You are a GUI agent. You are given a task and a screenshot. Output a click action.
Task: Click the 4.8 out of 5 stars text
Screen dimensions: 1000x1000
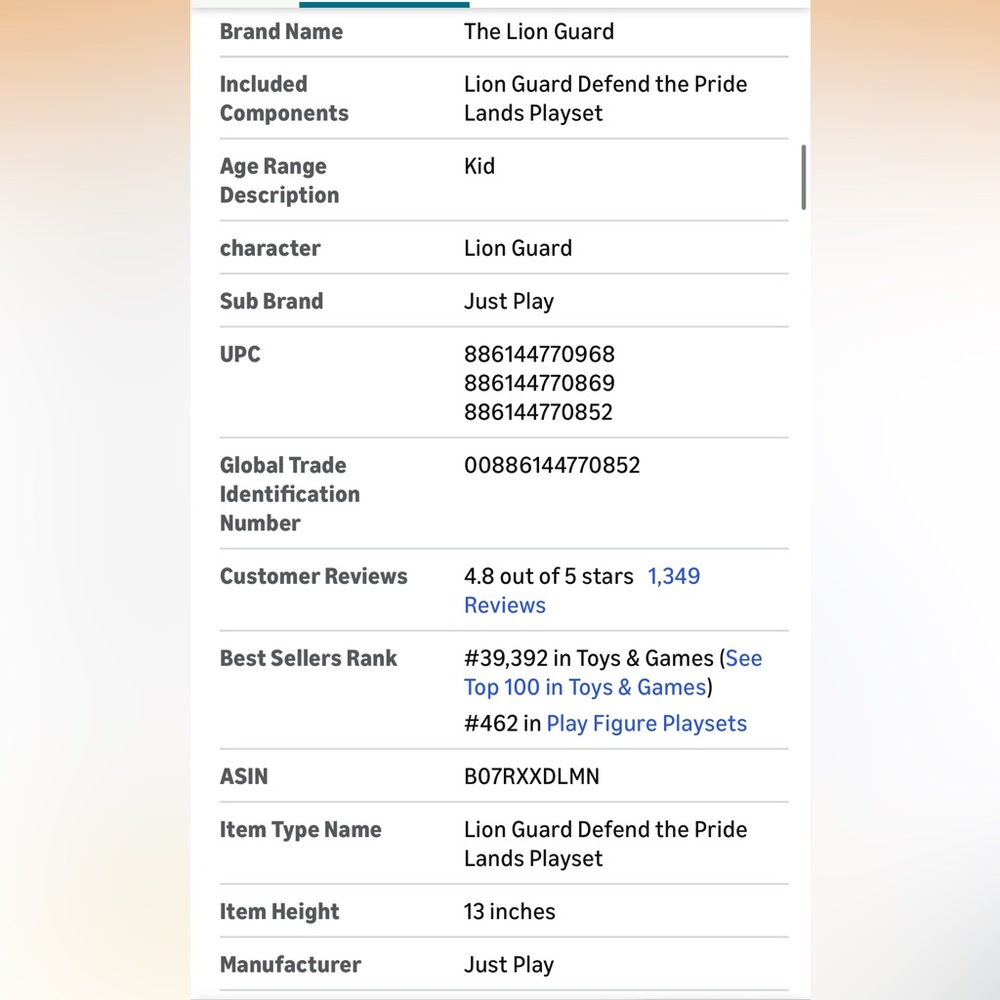tap(548, 577)
